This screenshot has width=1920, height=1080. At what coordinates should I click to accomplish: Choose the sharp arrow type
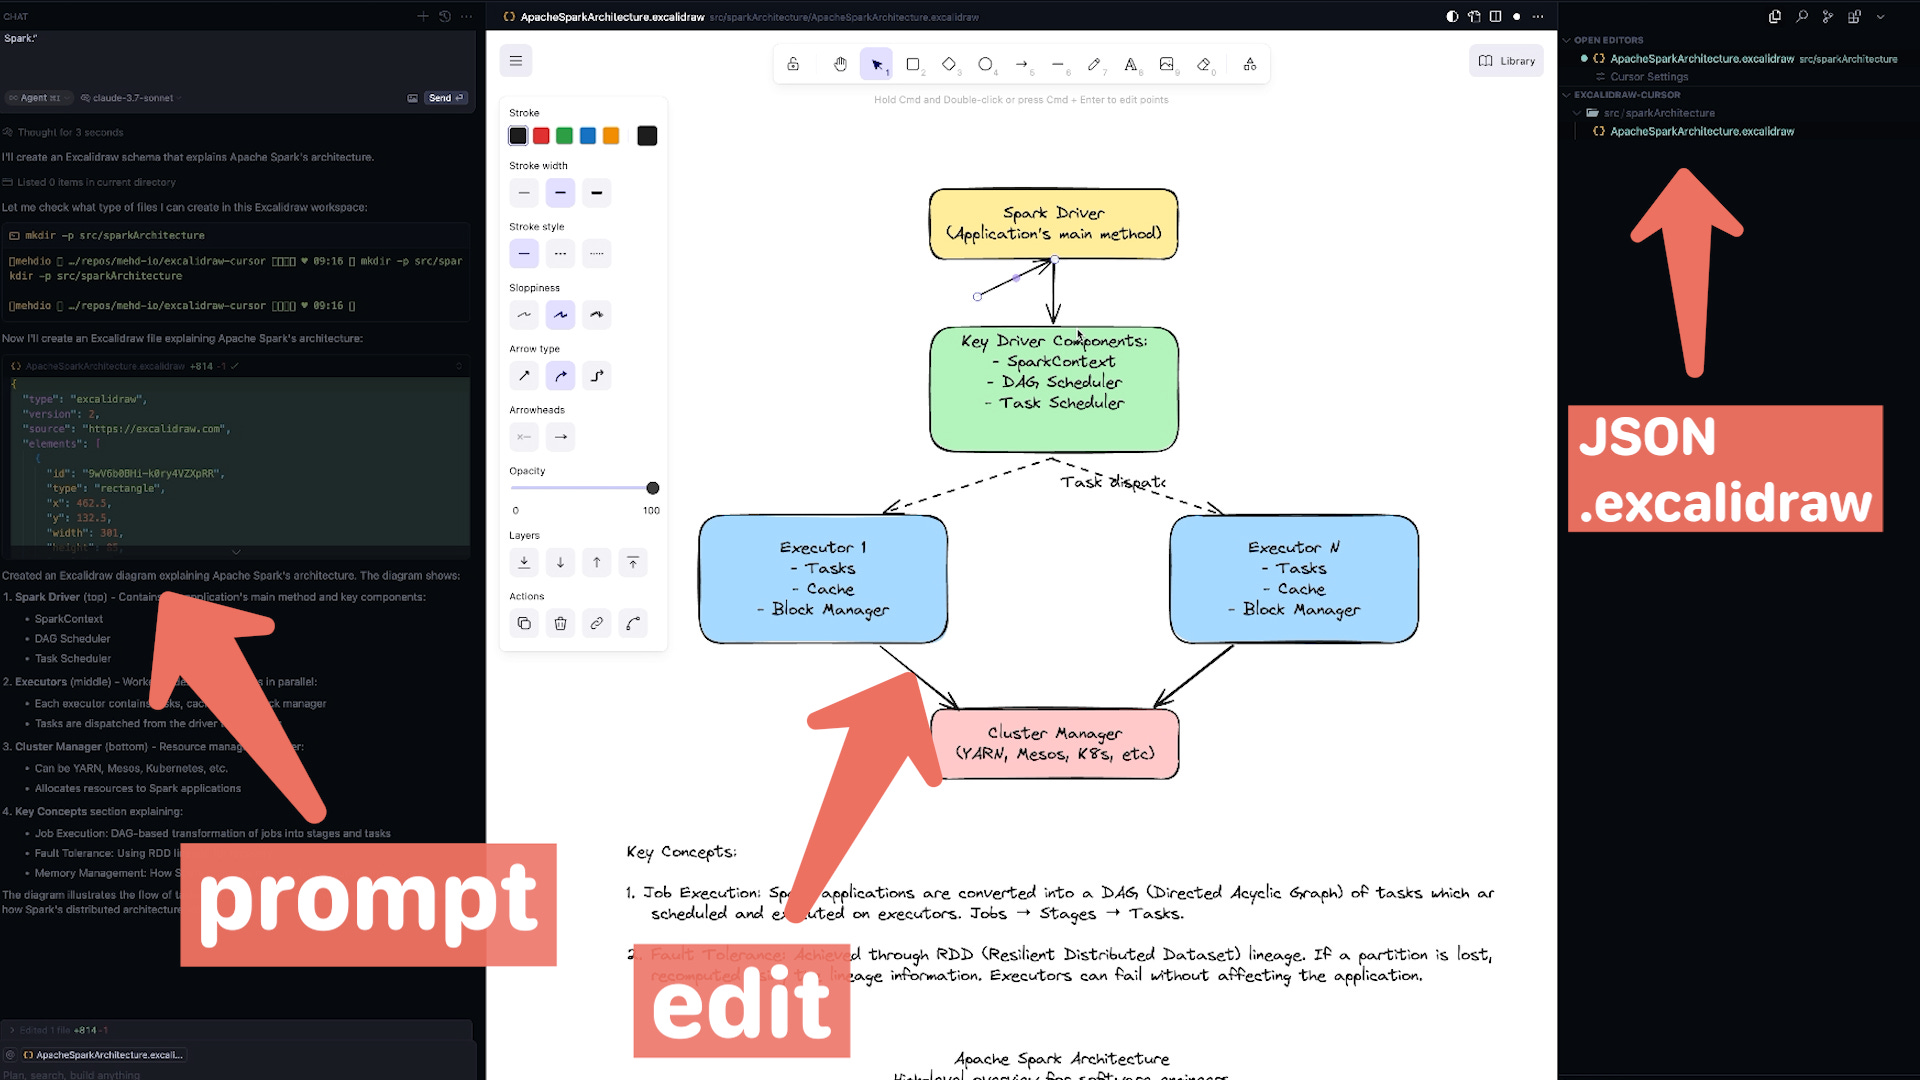(x=524, y=376)
